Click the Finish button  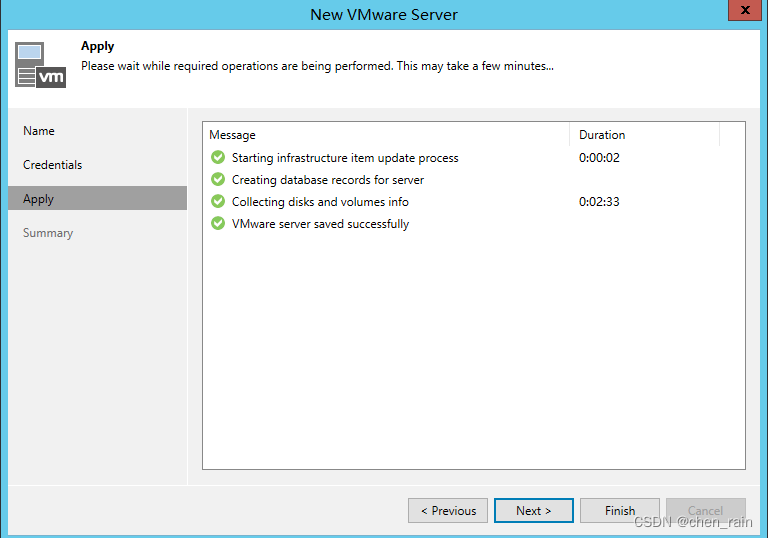(620, 511)
